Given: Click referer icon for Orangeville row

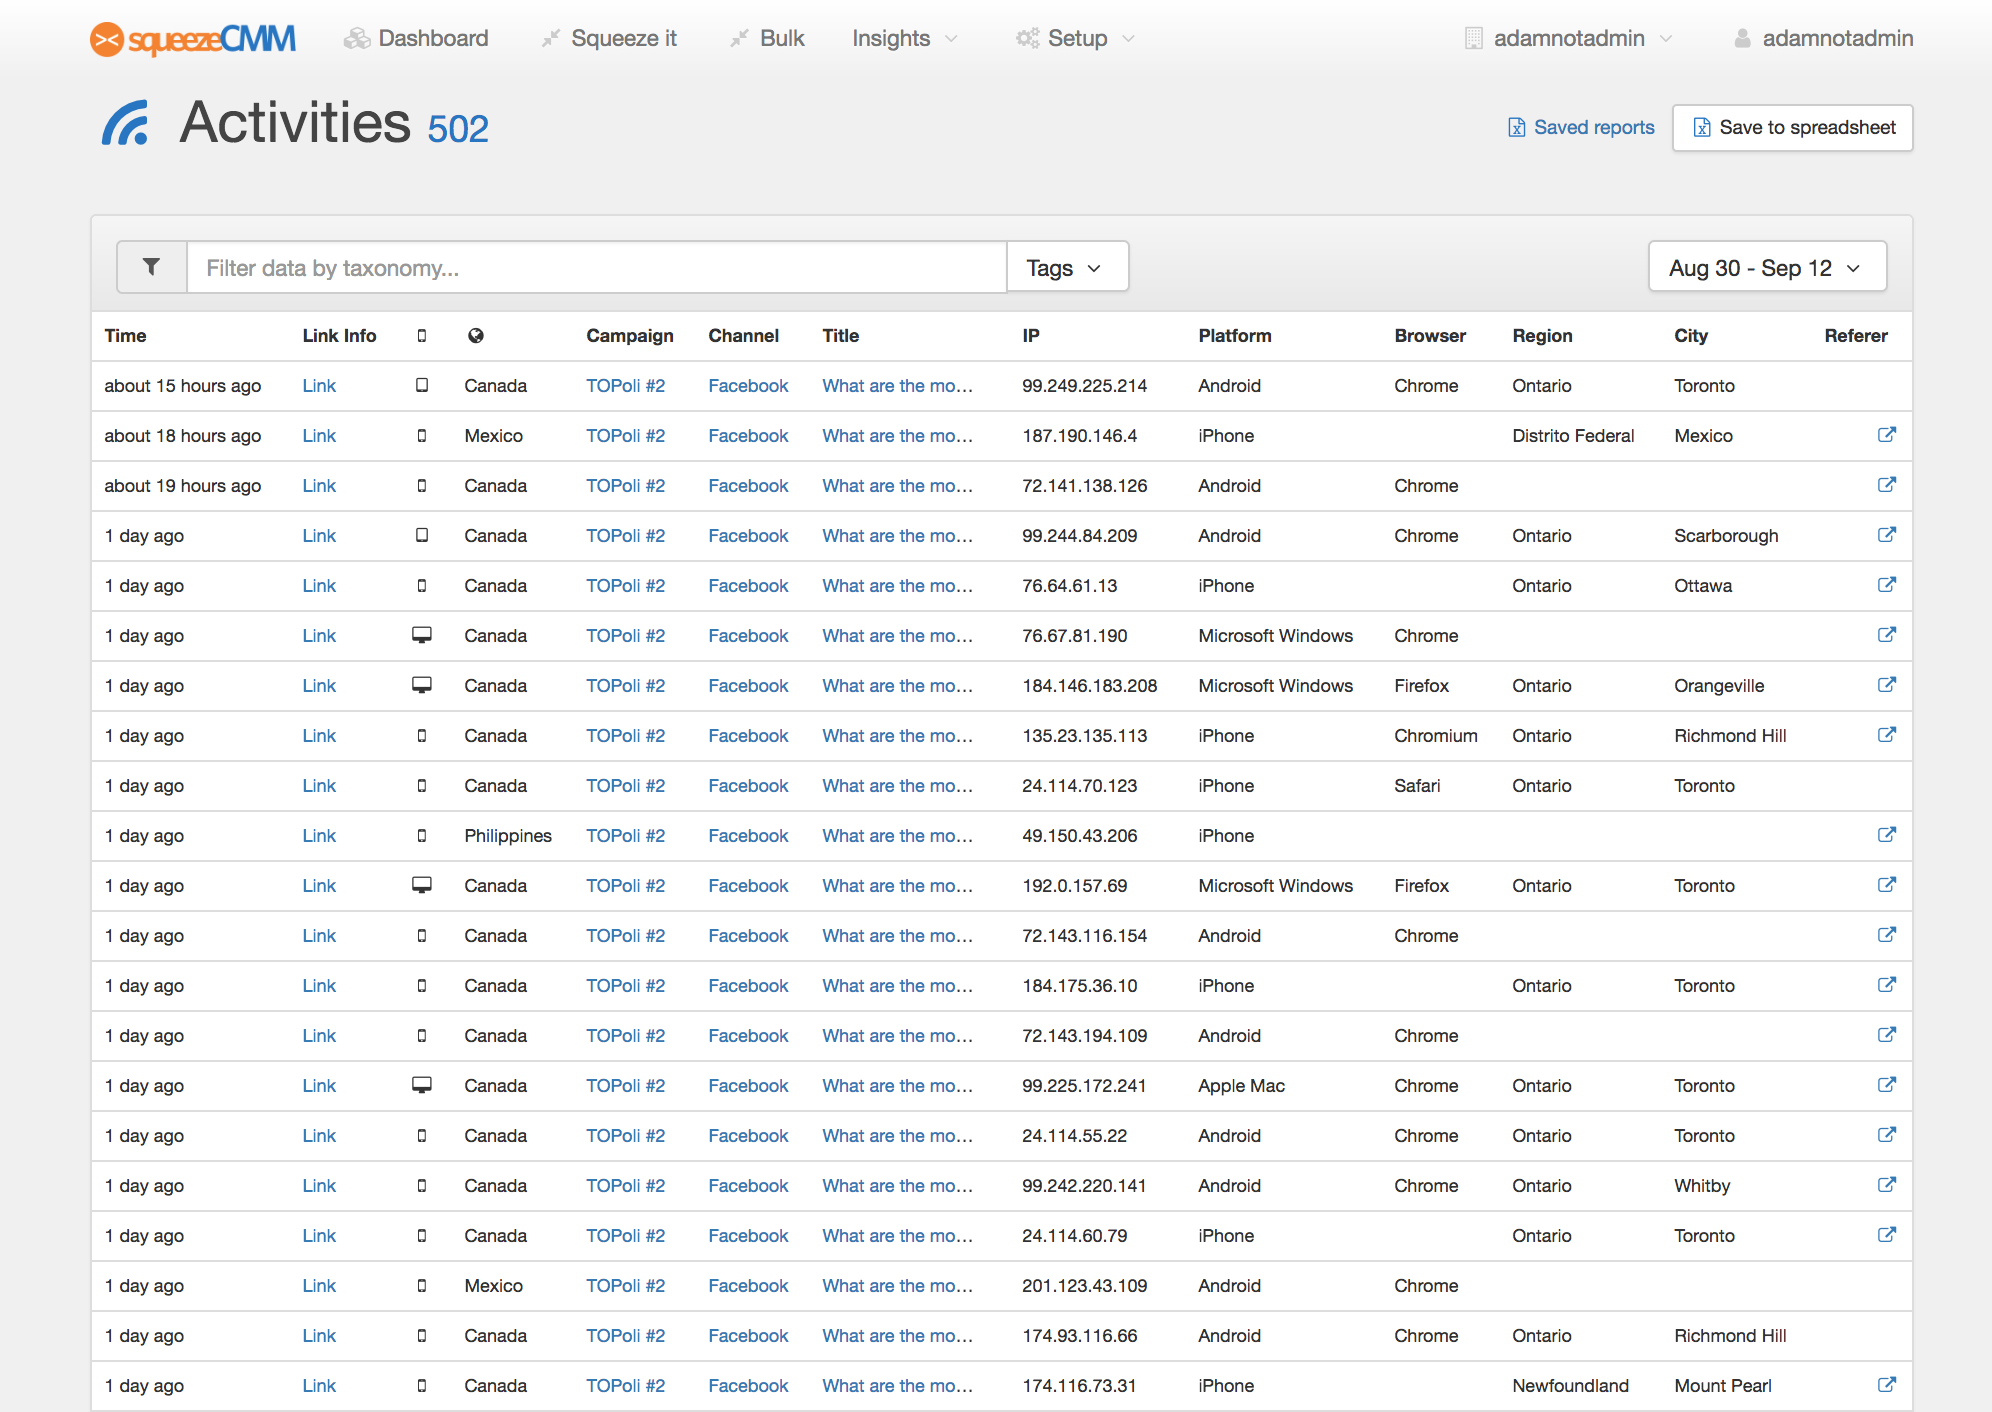Looking at the screenshot, I should tap(1886, 685).
